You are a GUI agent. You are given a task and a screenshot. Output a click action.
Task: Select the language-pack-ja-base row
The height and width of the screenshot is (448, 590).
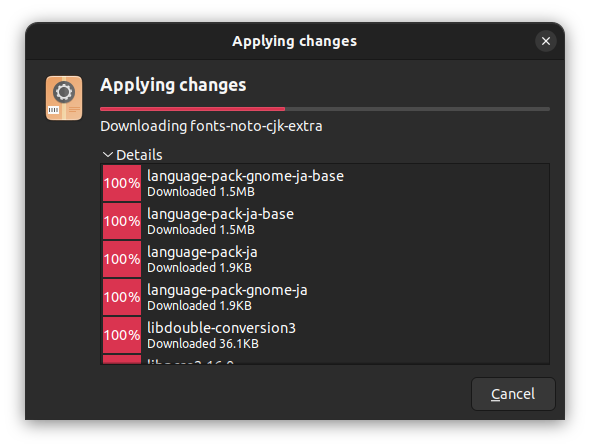pos(326,221)
